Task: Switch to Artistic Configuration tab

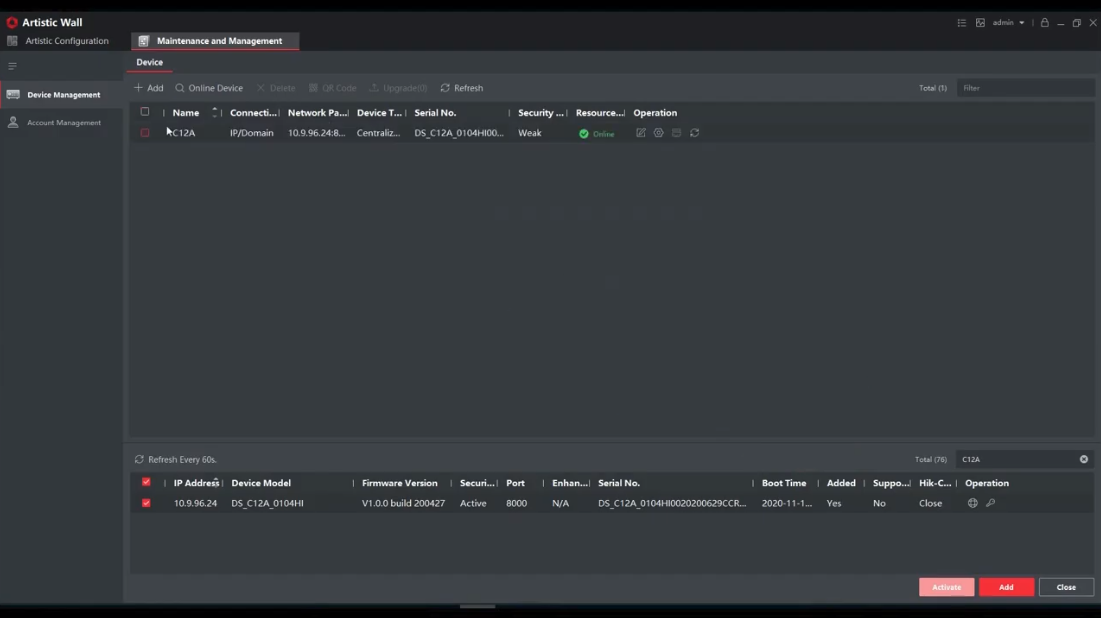Action: (66, 41)
